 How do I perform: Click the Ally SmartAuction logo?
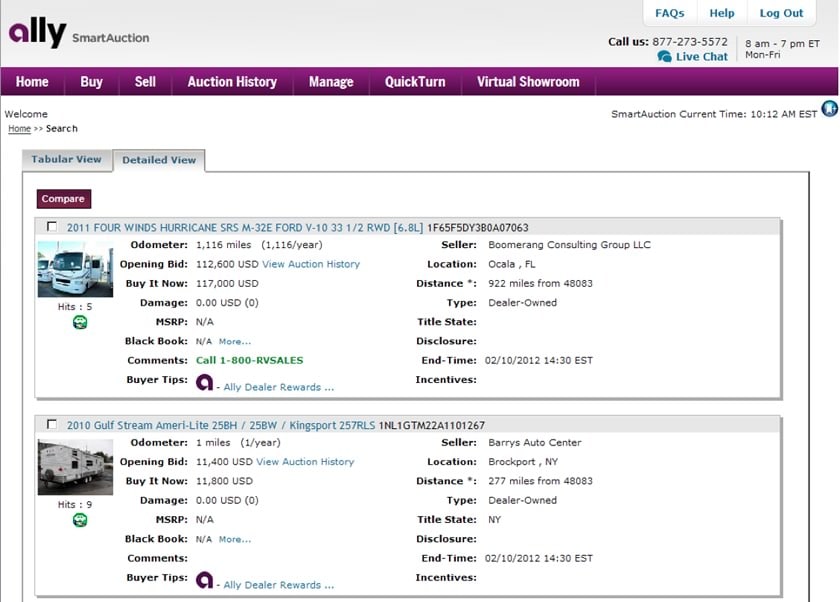79,33
